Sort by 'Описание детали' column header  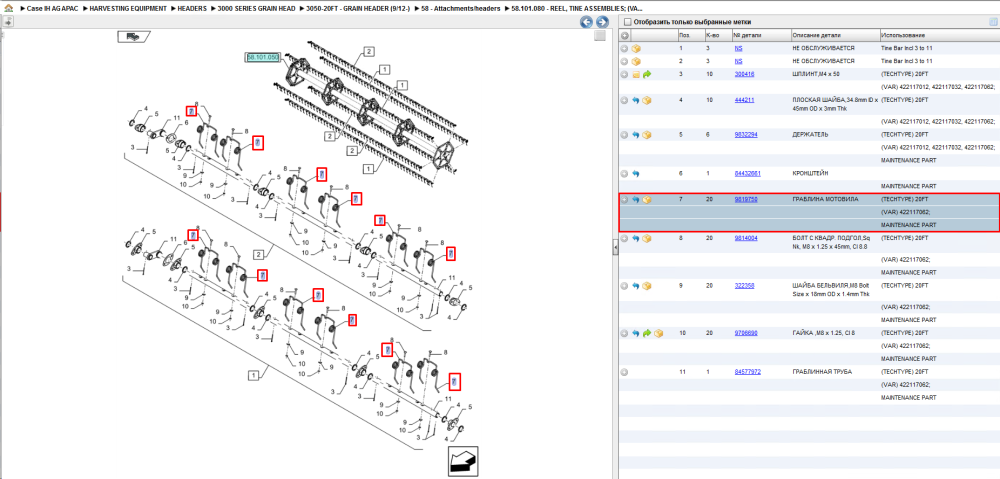[835, 36]
